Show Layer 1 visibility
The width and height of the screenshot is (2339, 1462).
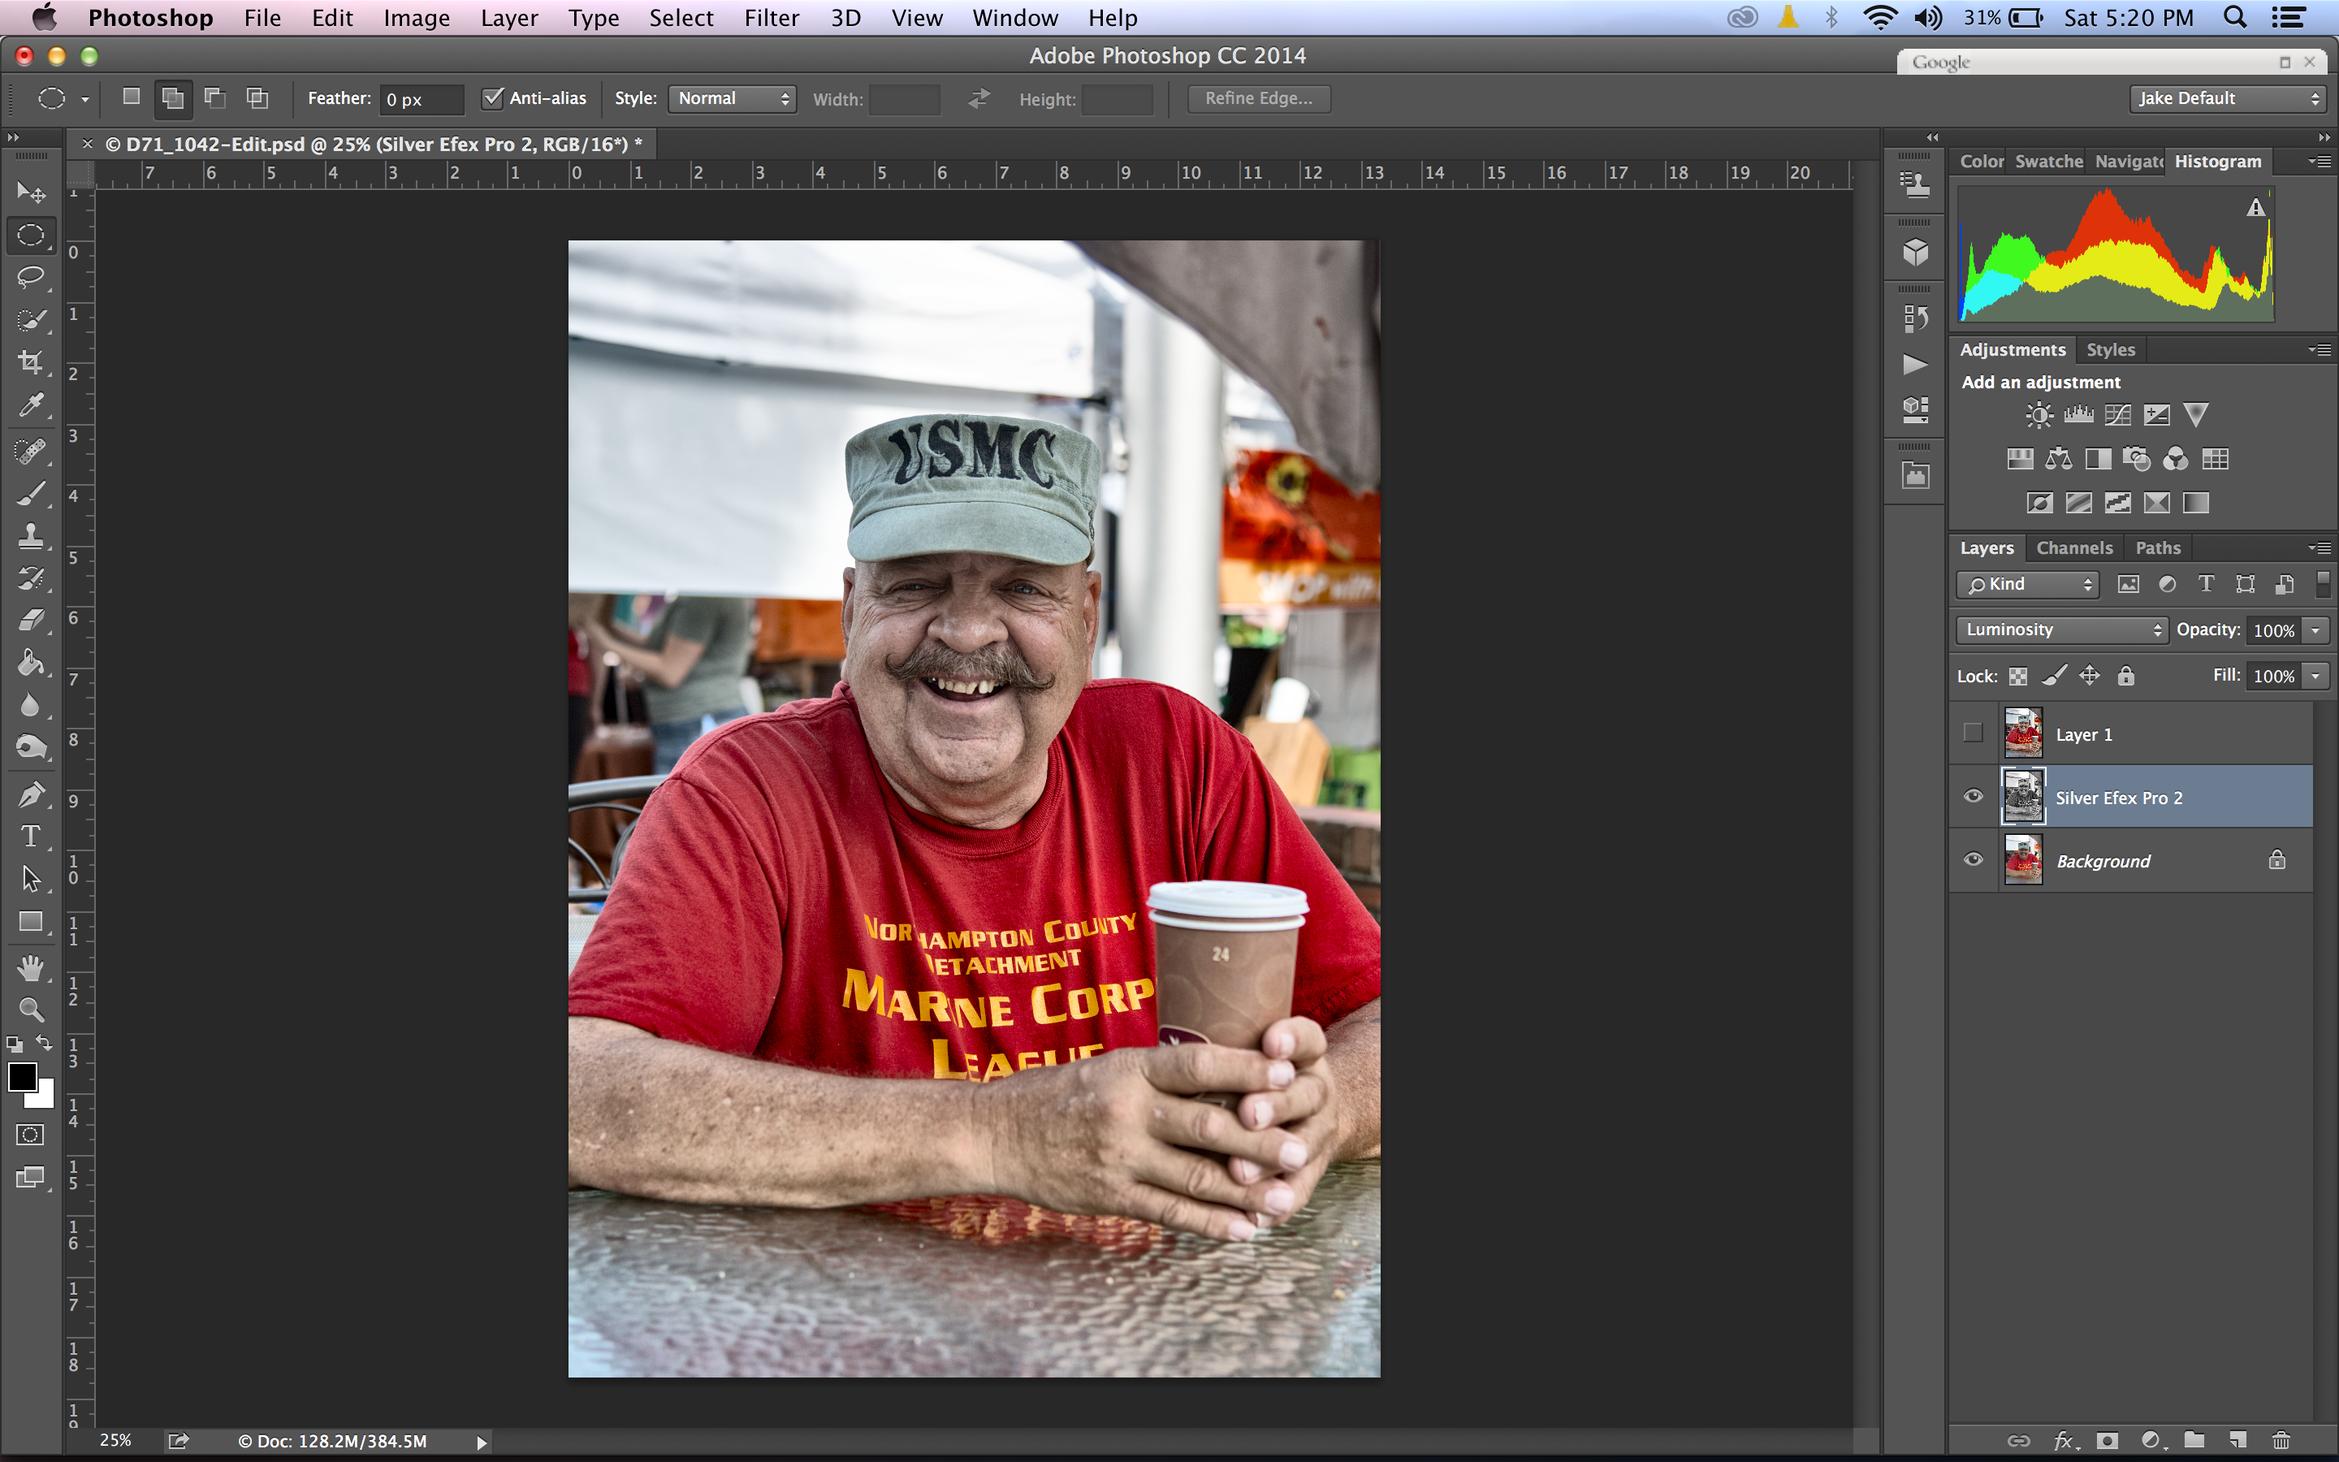(x=1973, y=734)
